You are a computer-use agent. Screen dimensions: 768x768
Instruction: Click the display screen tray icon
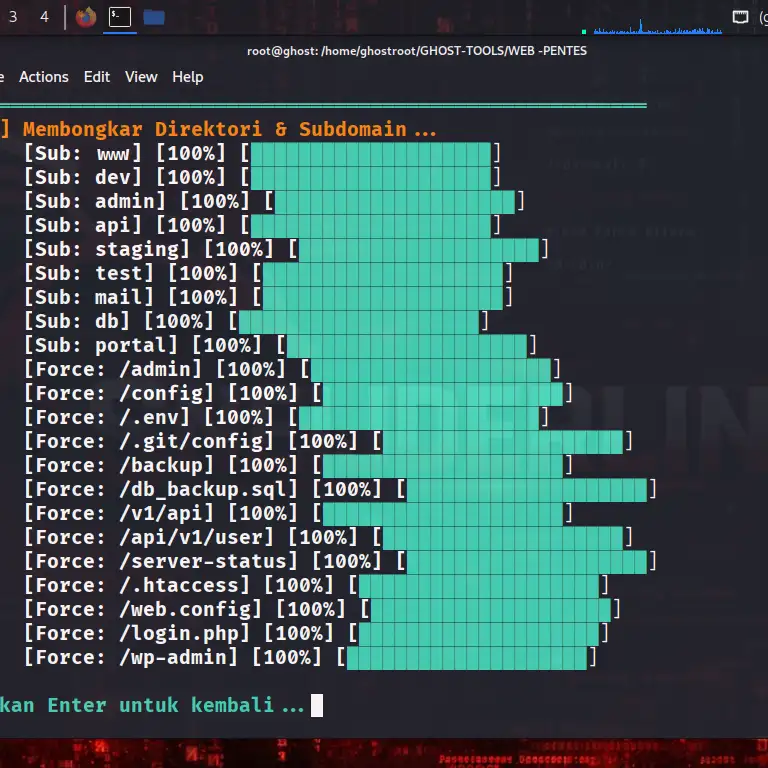point(740,18)
